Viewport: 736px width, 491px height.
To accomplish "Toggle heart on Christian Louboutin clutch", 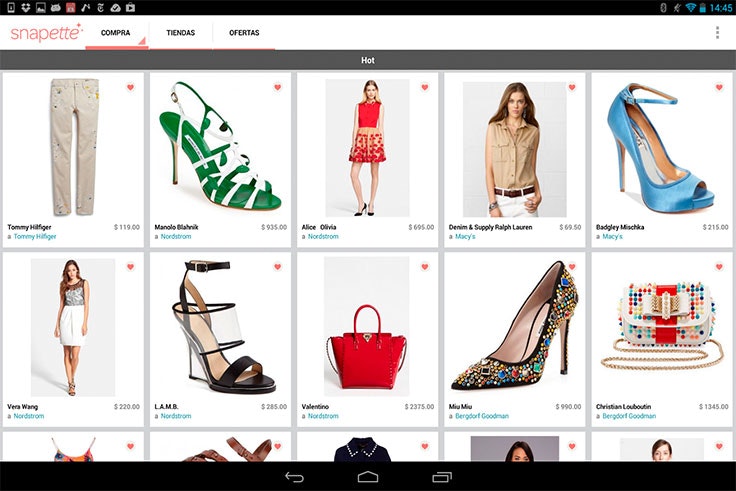I will (x=719, y=266).
